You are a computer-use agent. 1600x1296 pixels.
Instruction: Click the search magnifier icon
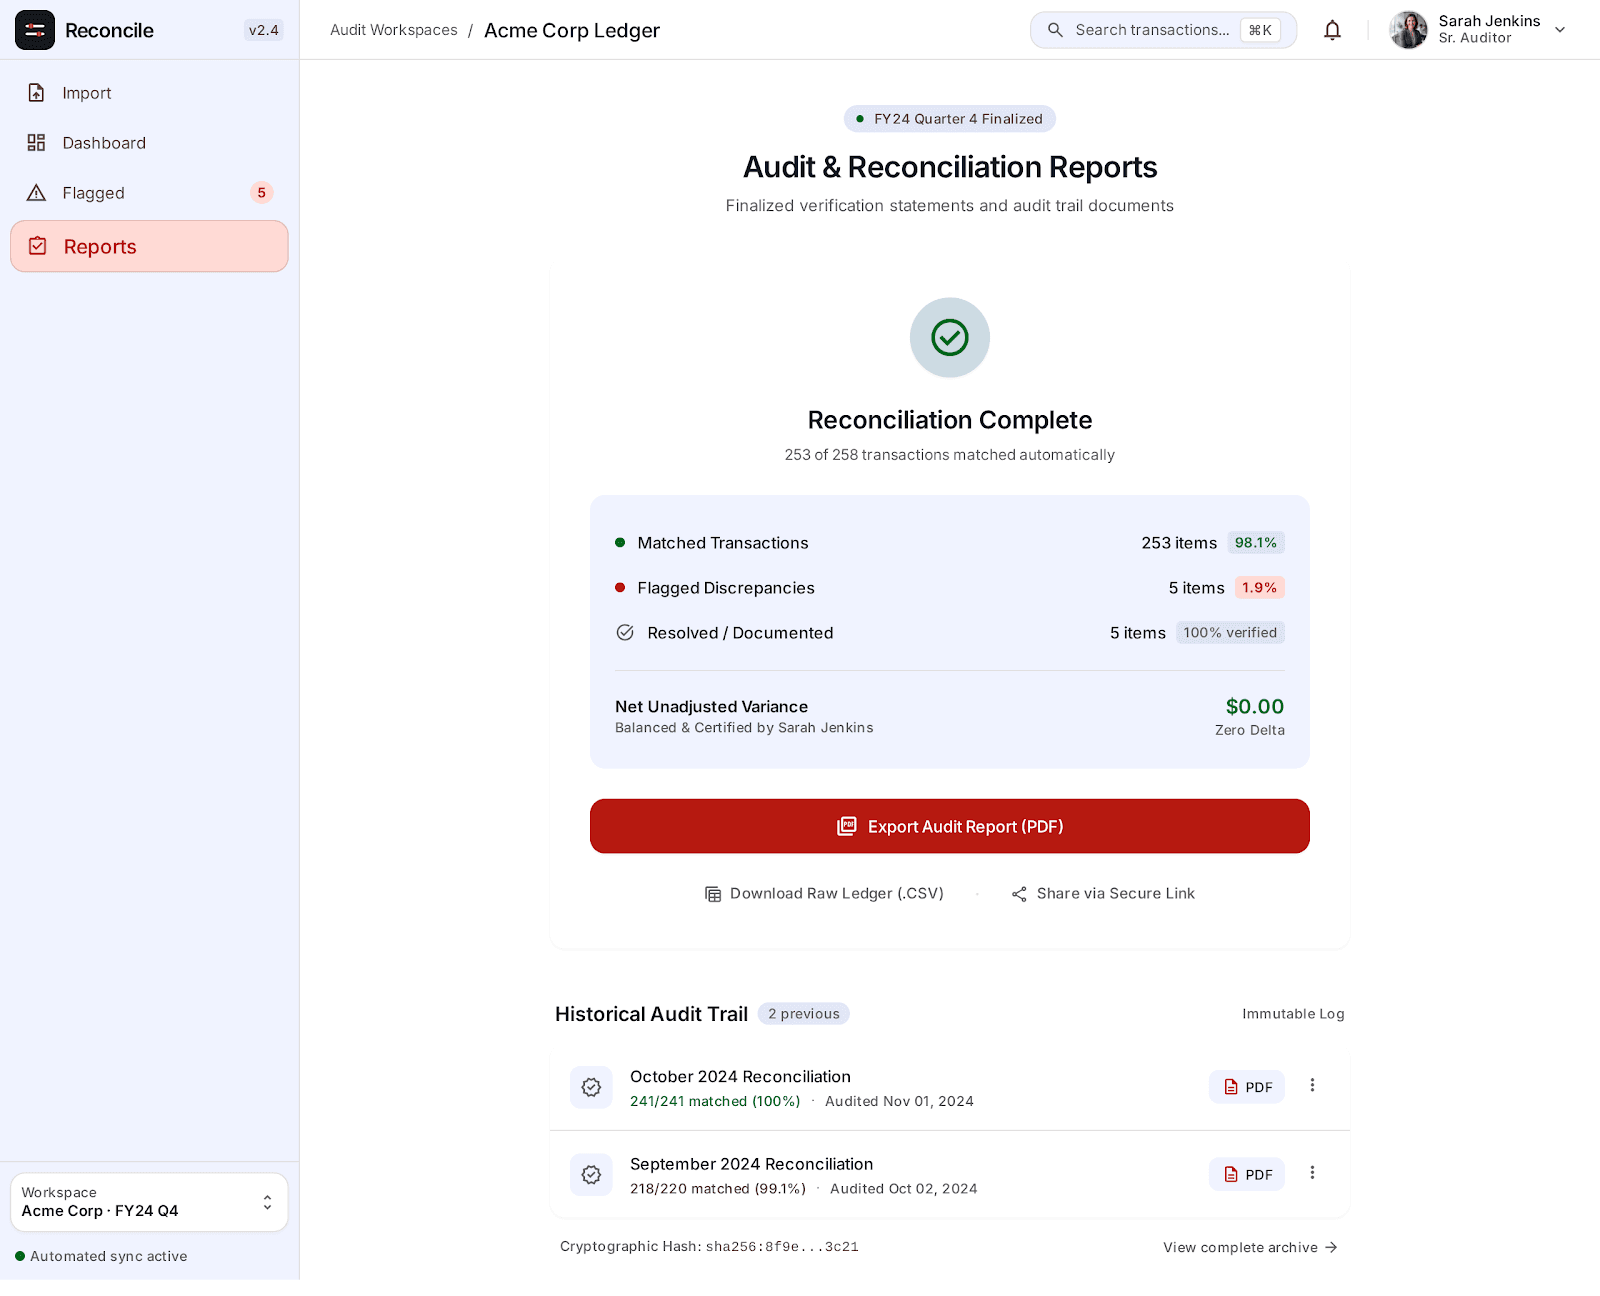1055,30
